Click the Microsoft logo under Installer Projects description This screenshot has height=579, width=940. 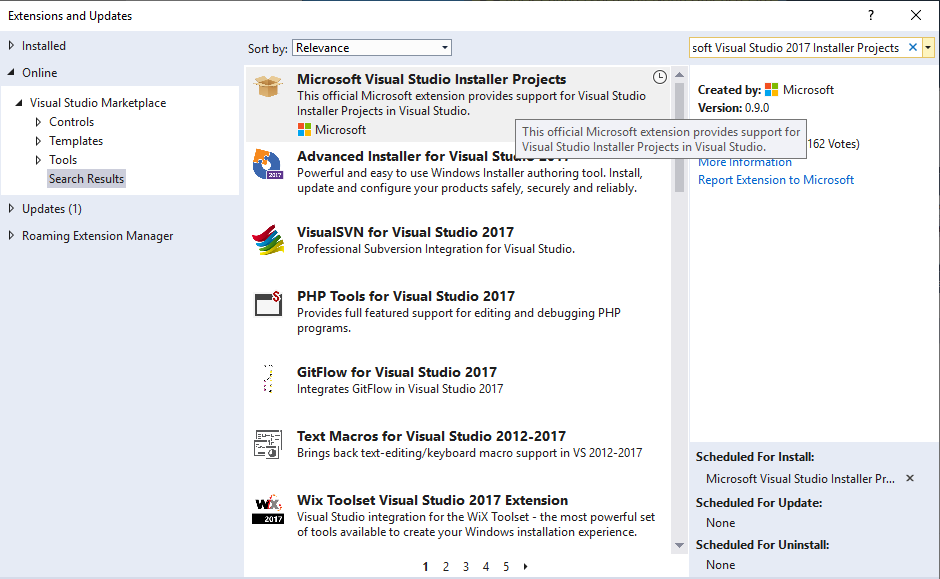click(304, 129)
